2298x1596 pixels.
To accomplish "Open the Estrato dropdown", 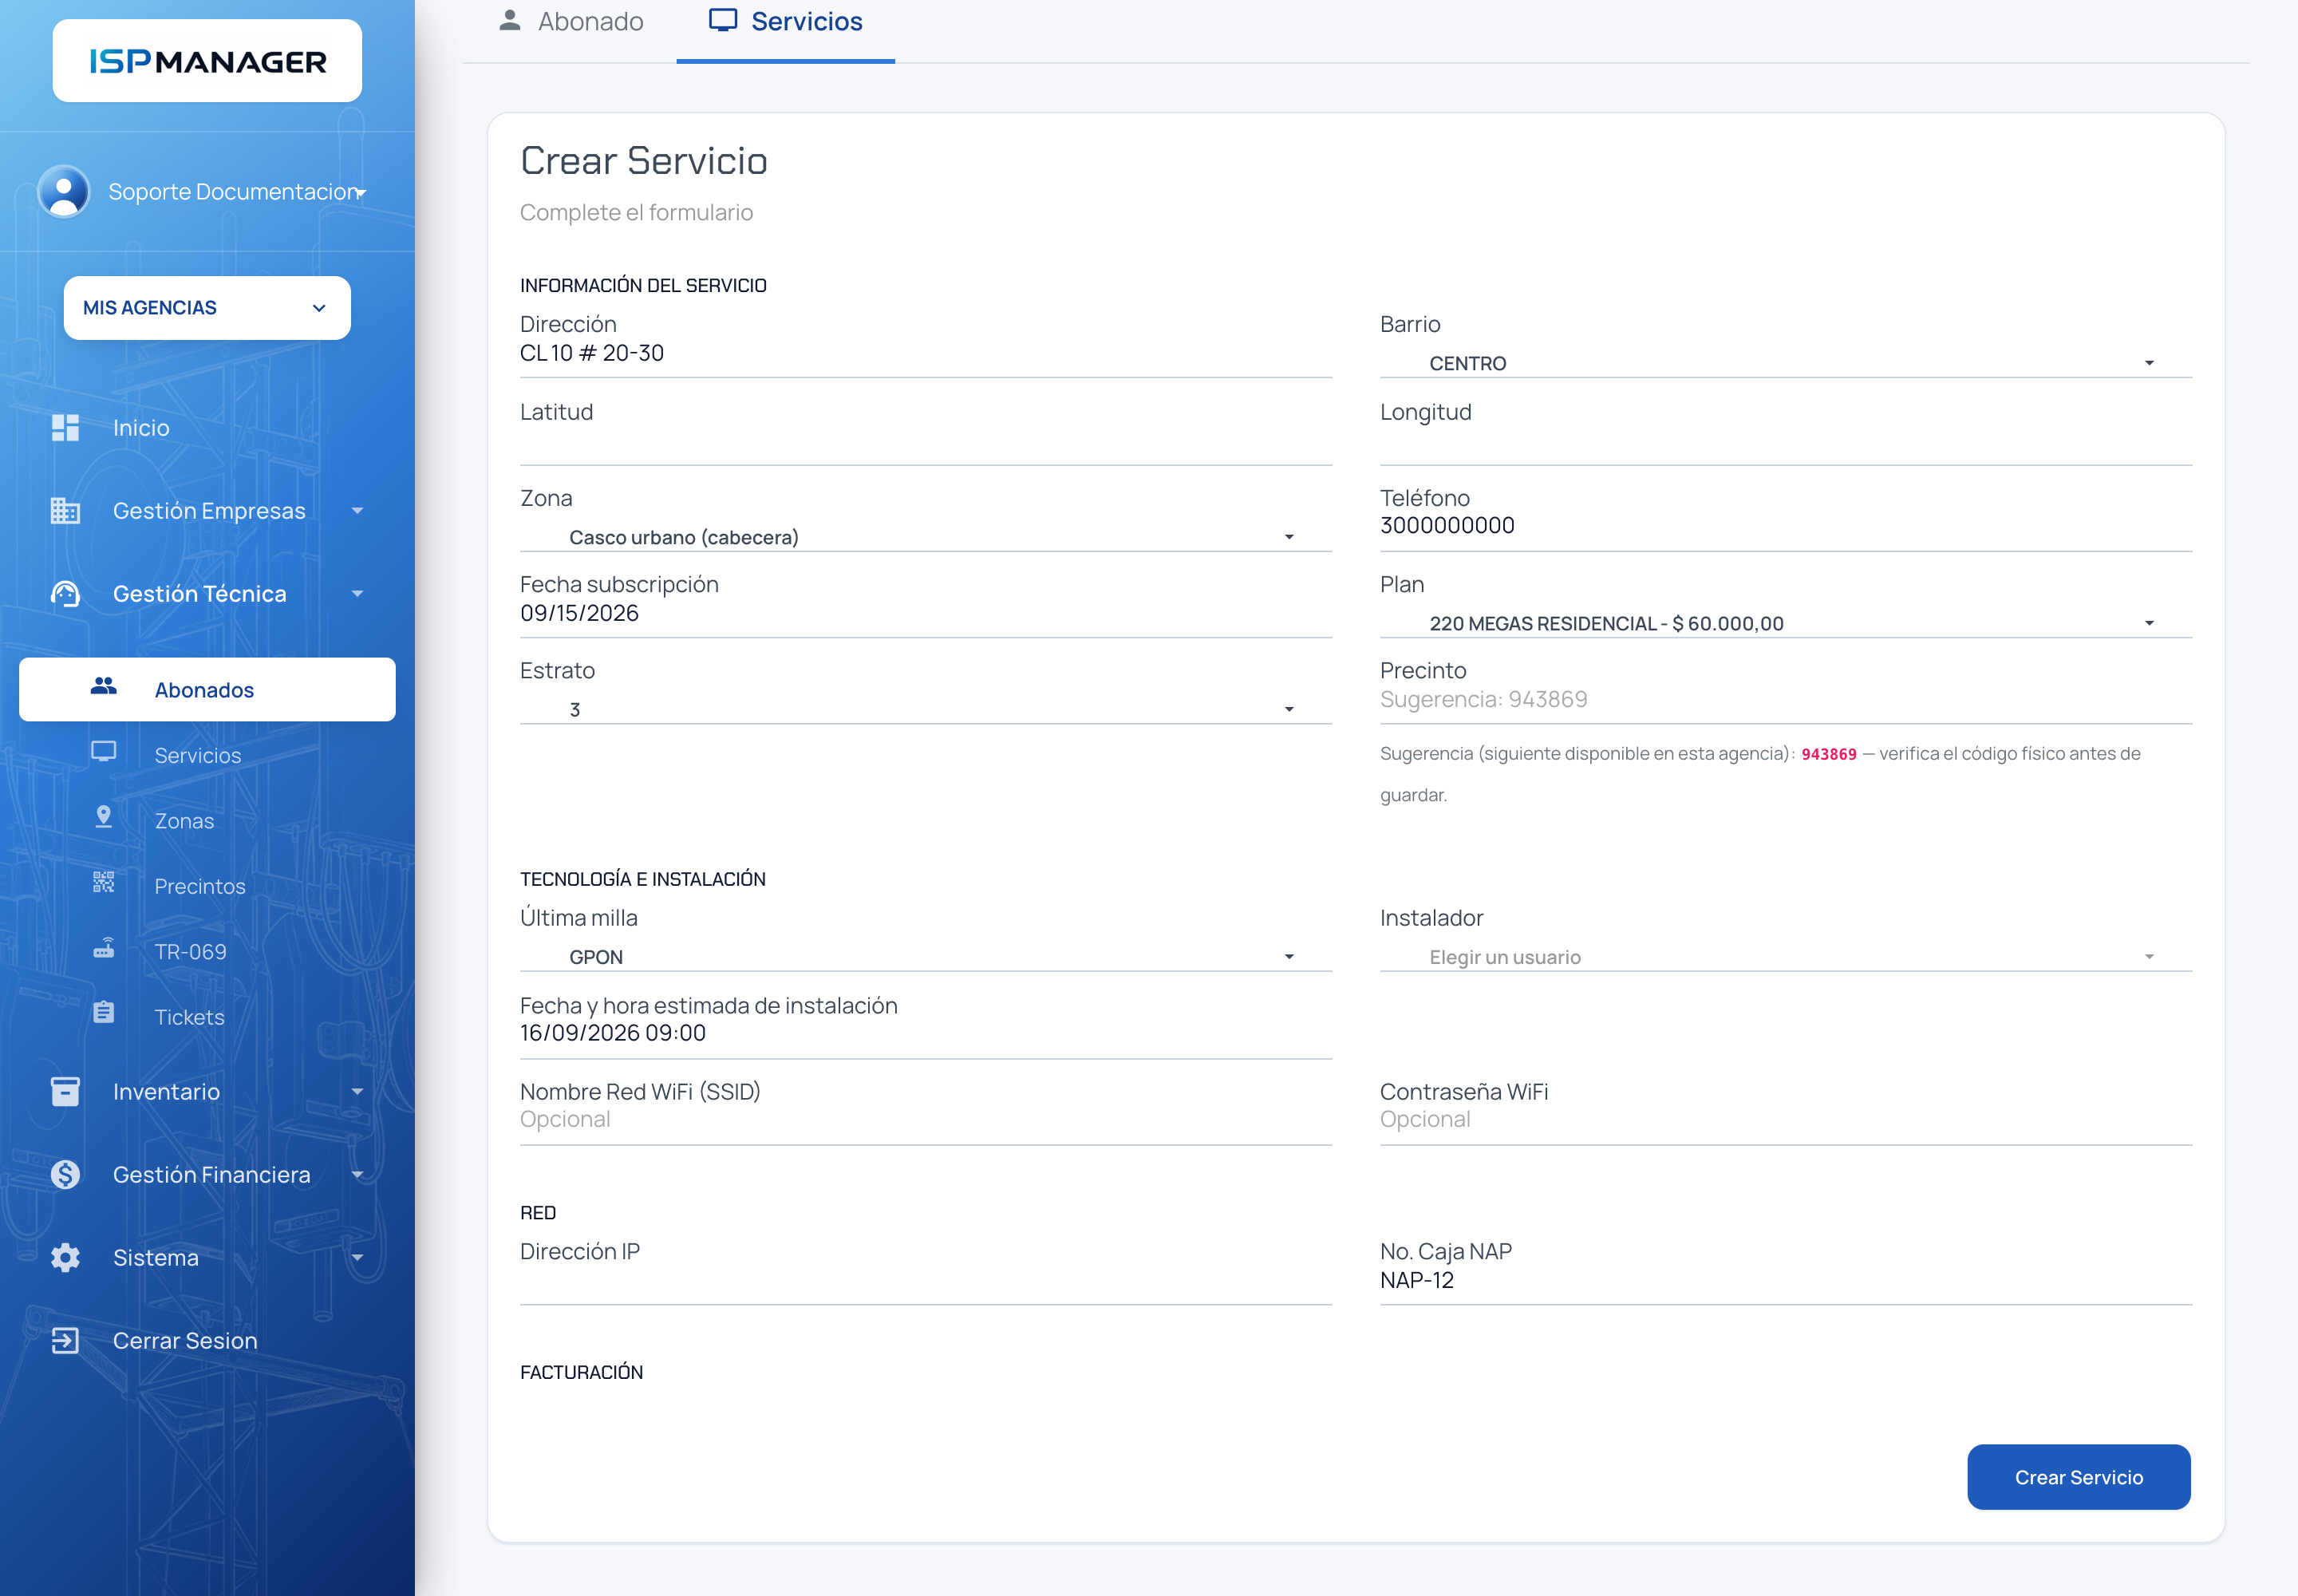I will pyautogui.click(x=926, y=710).
